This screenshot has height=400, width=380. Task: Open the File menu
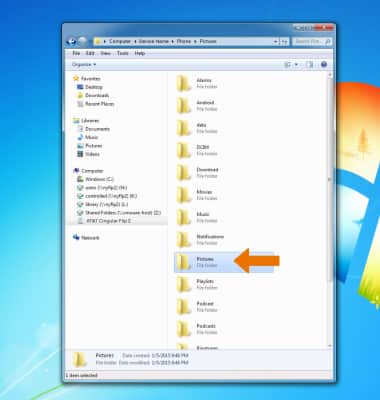(76, 53)
